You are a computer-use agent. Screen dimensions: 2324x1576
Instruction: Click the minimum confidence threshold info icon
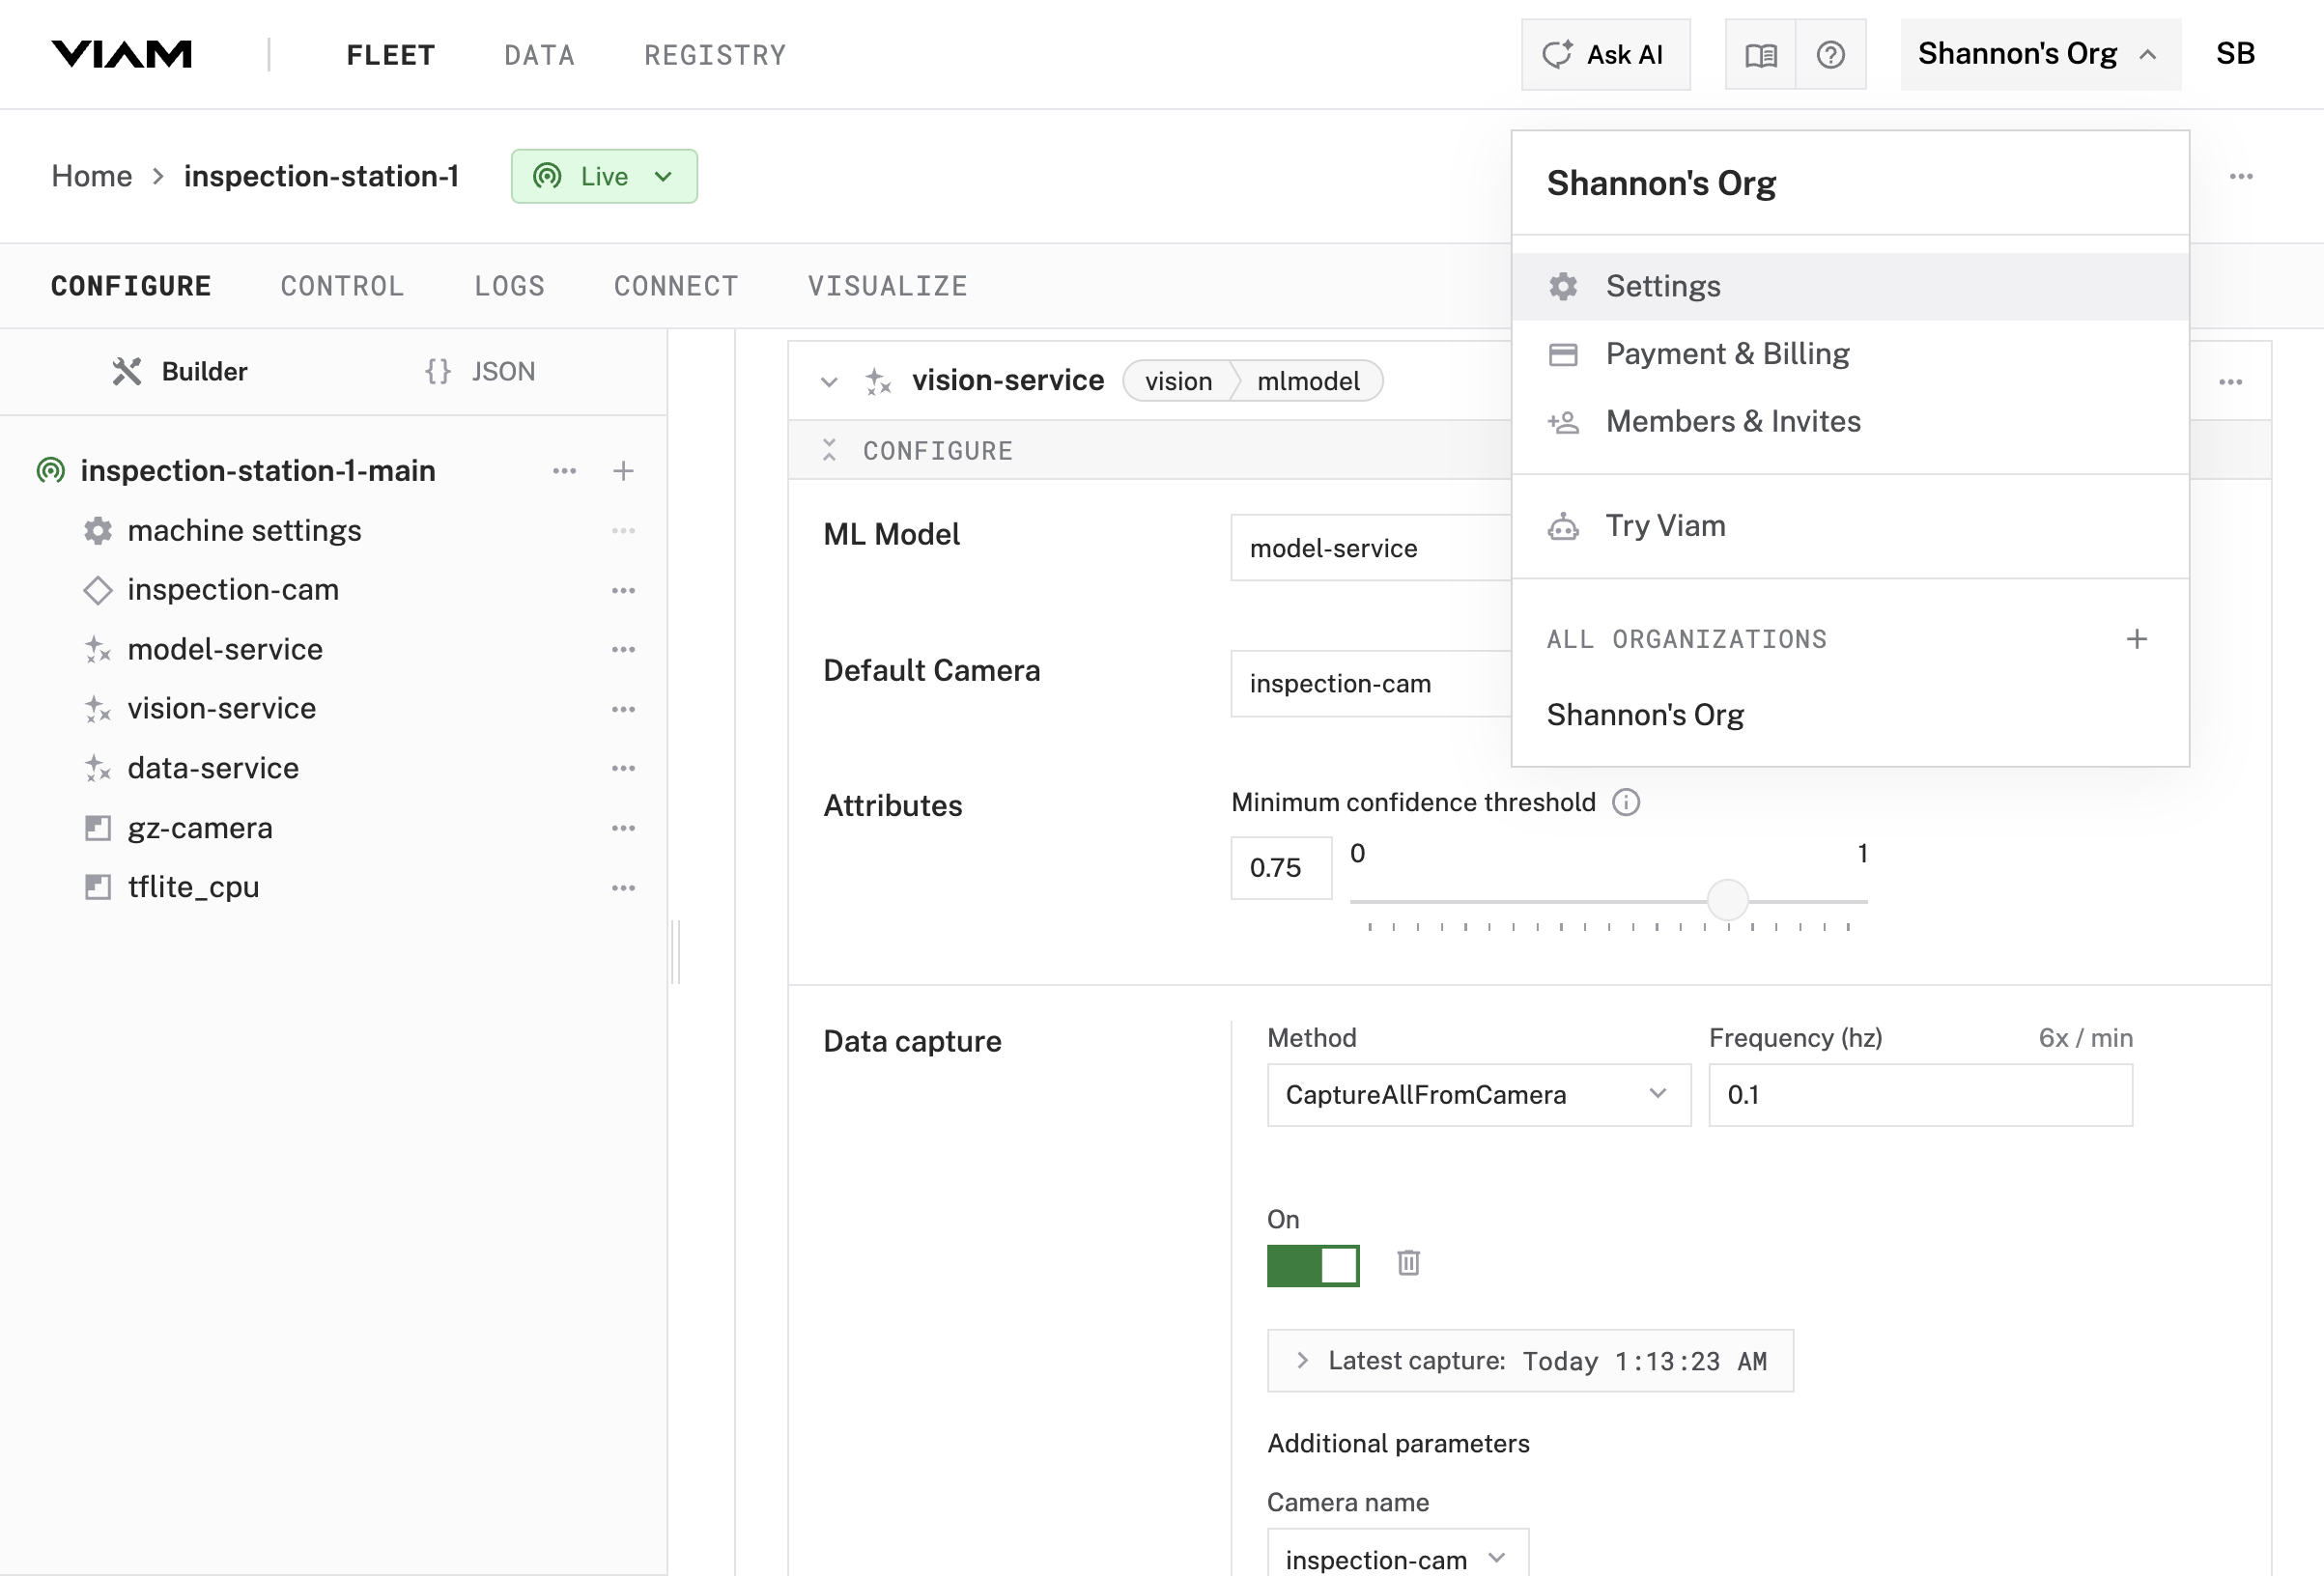pyautogui.click(x=1625, y=802)
